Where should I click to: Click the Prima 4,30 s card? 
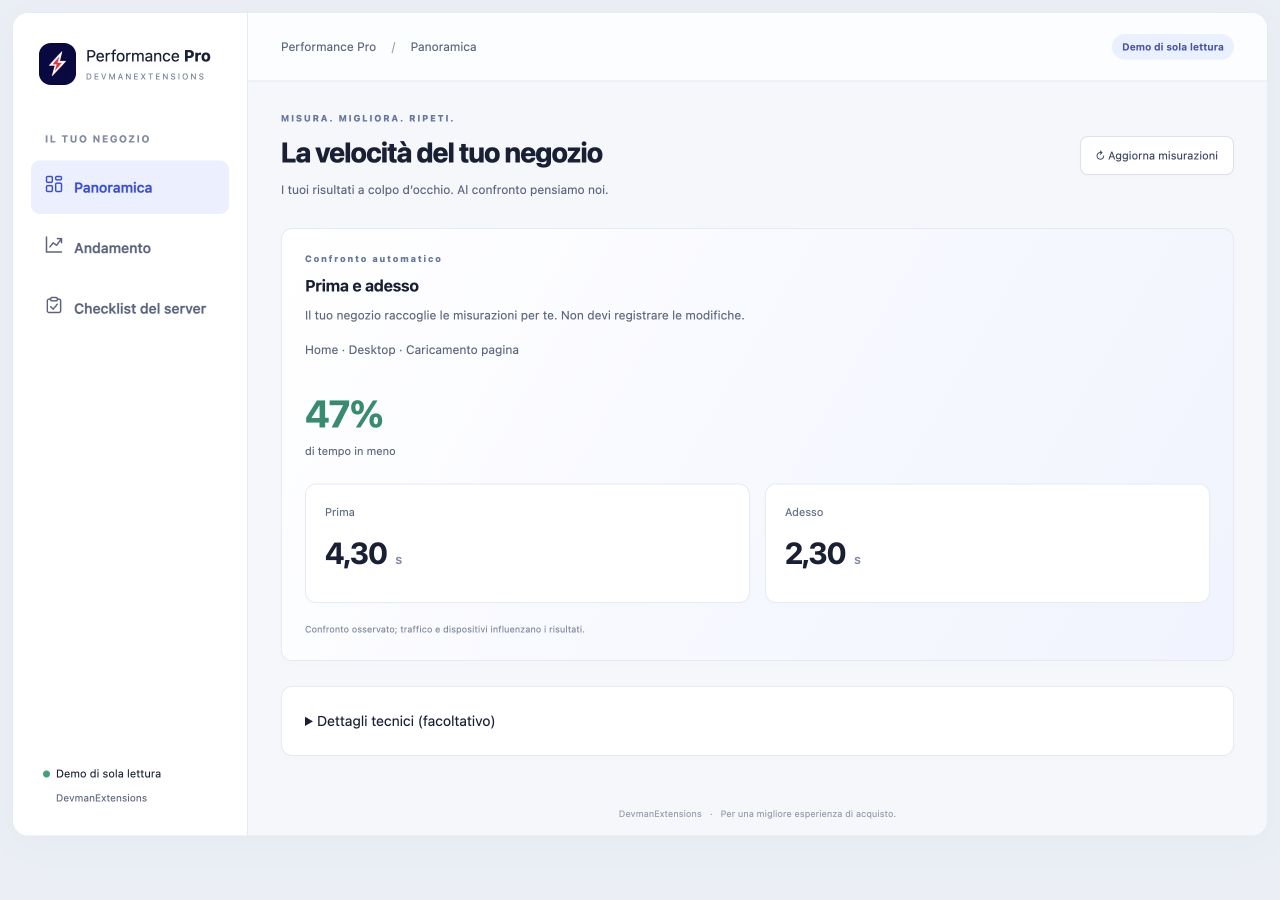527,543
